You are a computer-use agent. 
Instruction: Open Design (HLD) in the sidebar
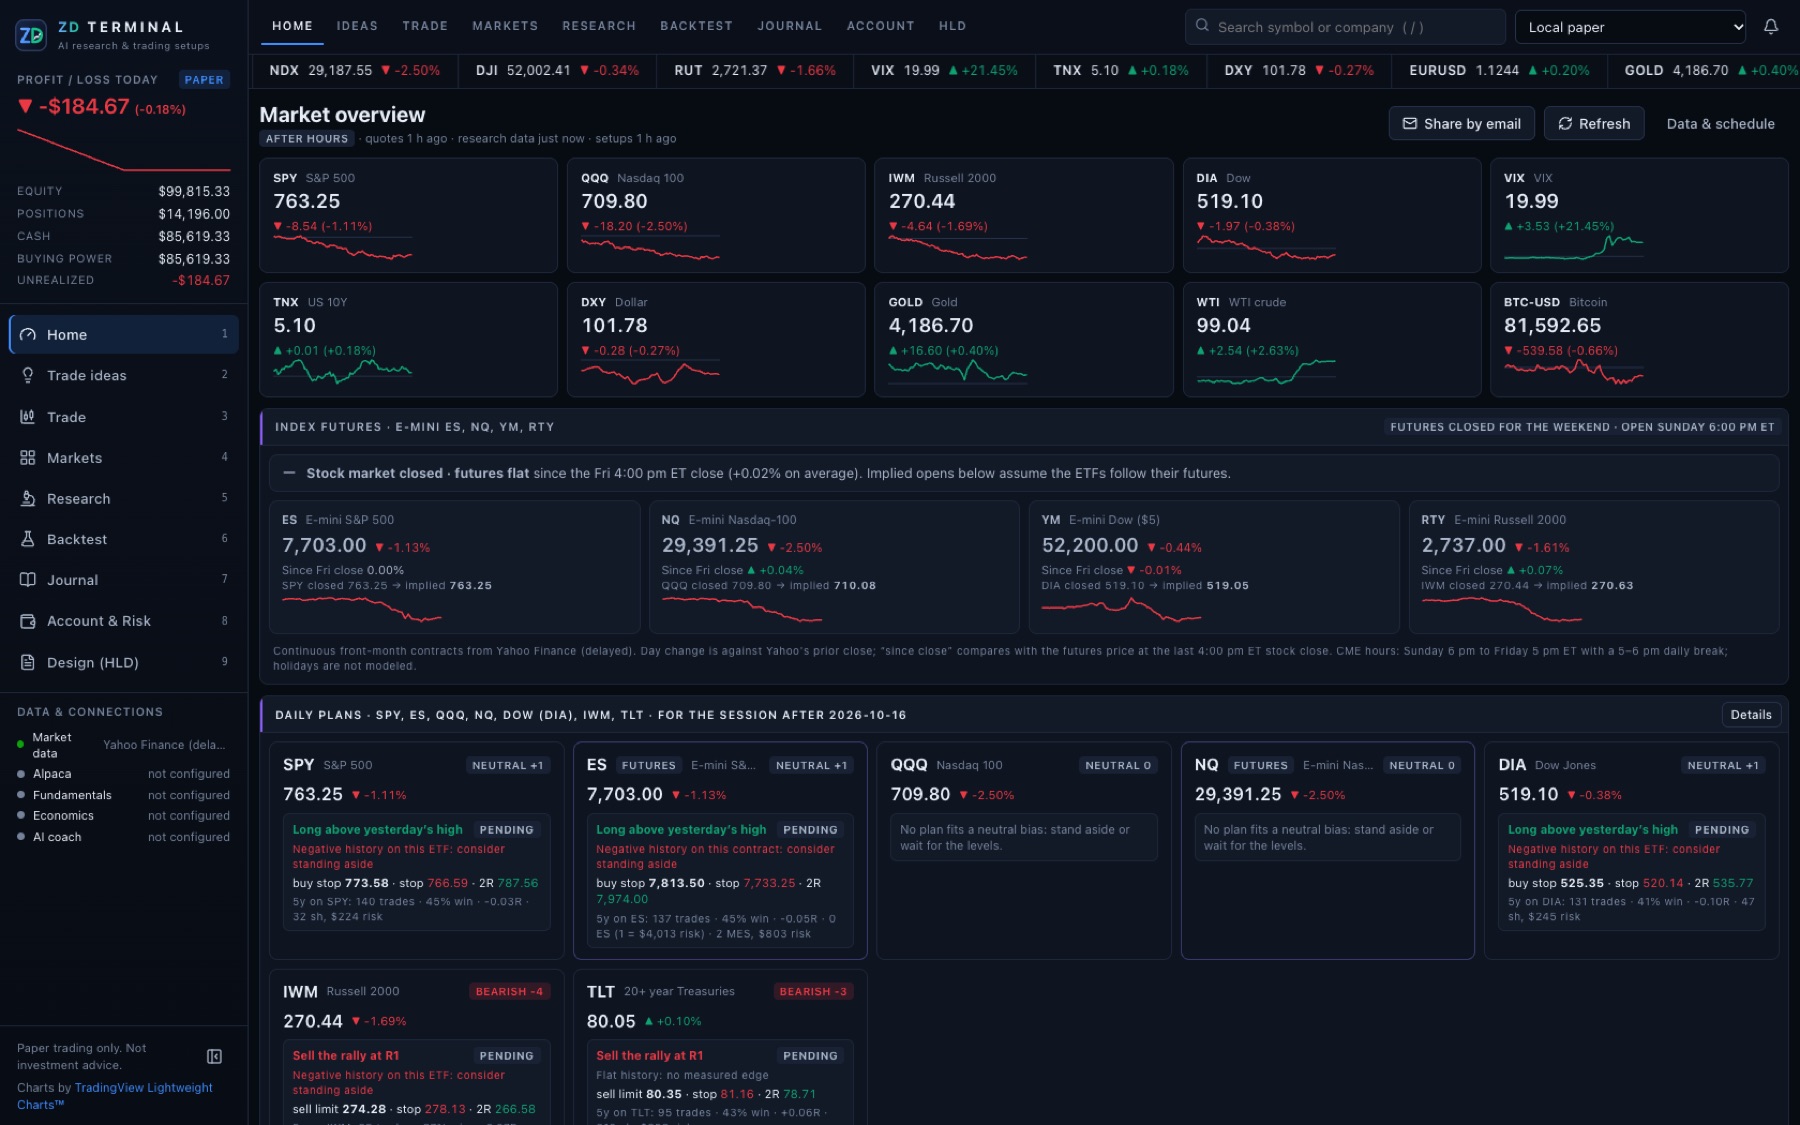(124, 662)
